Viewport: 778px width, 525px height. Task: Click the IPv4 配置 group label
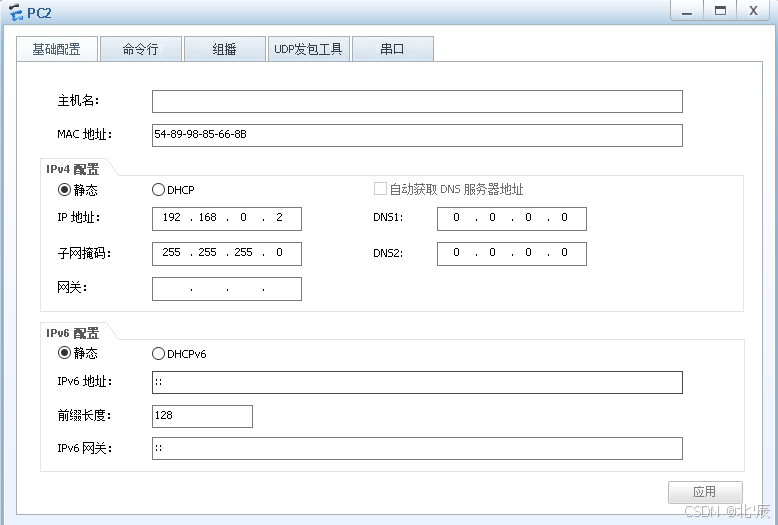click(x=72, y=169)
